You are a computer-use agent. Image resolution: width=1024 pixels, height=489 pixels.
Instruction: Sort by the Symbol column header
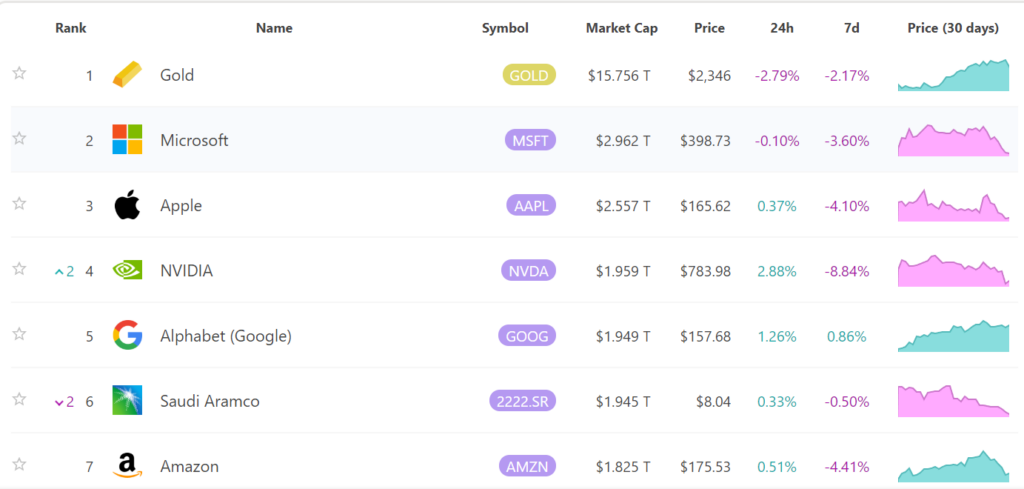505,28
